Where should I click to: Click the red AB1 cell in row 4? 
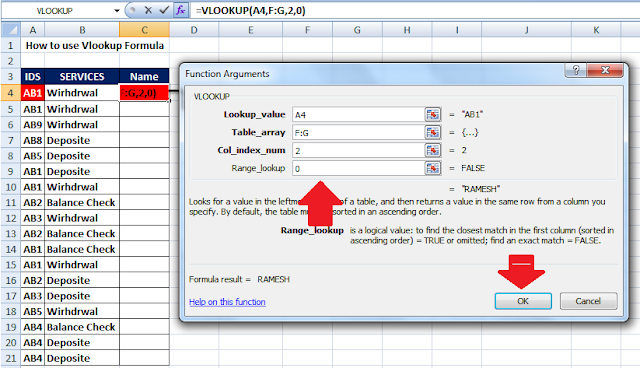coord(33,93)
